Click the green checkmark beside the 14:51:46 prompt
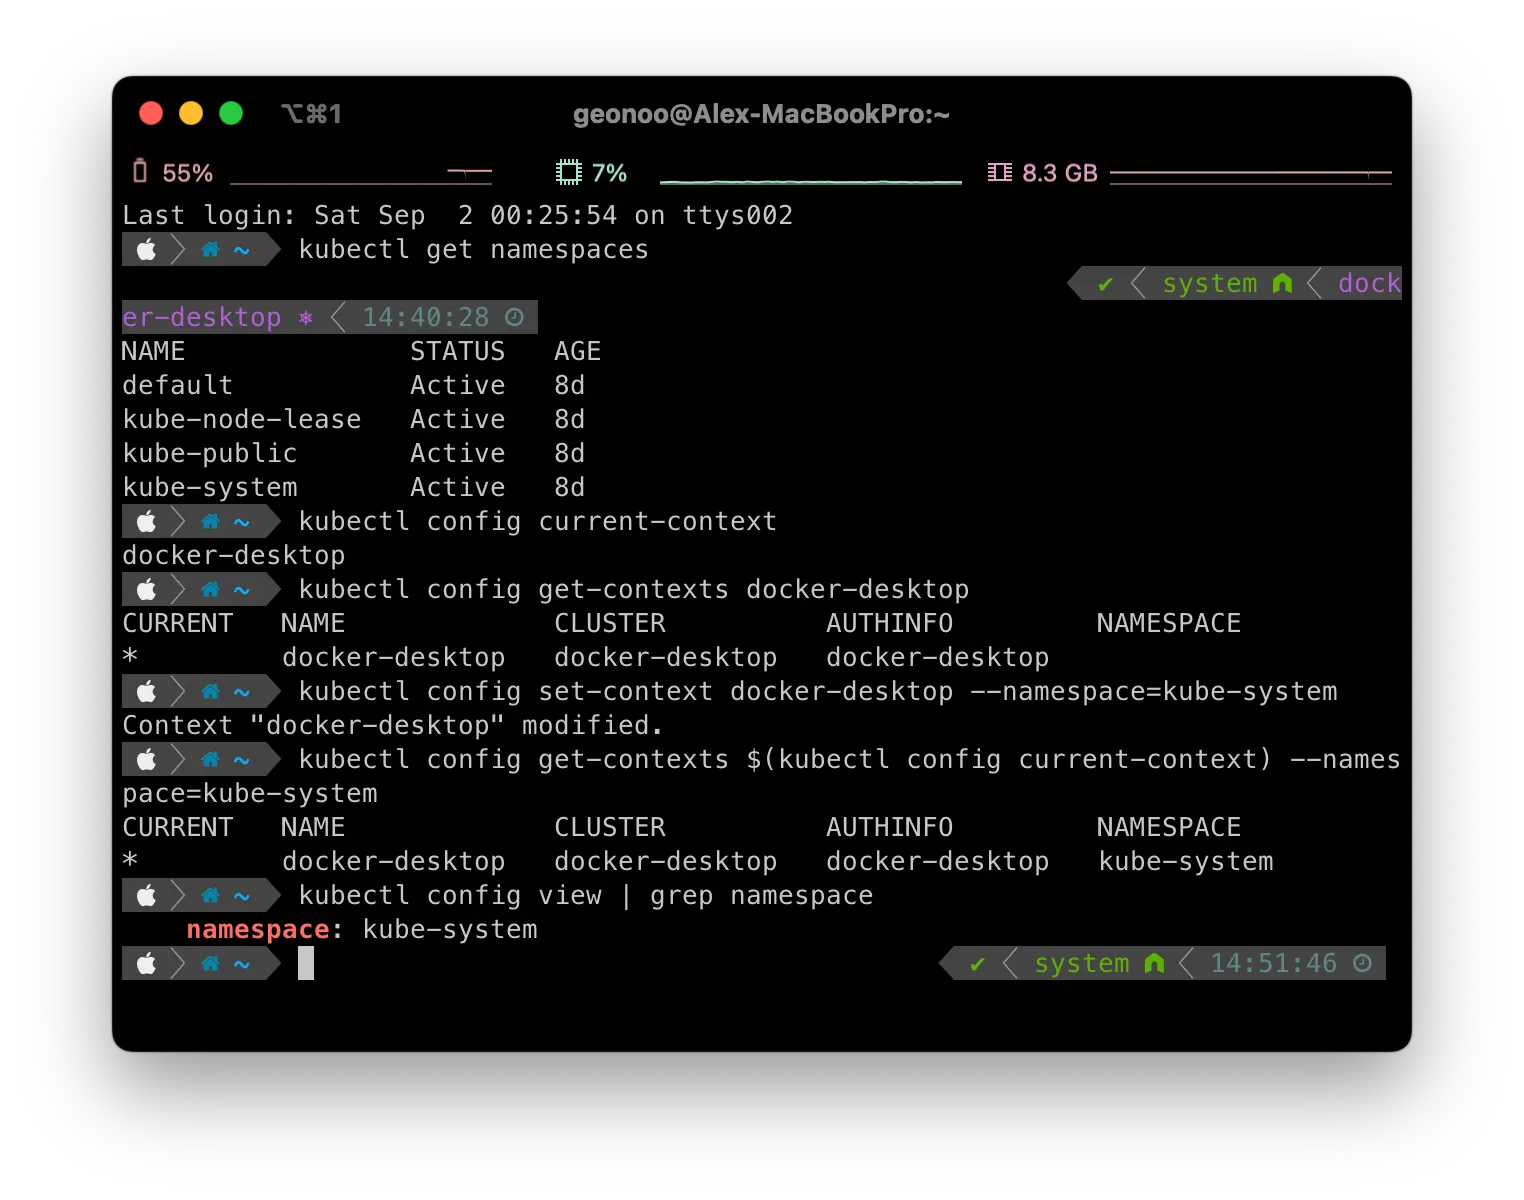Image resolution: width=1524 pixels, height=1200 pixels. [x=978, y=964]
